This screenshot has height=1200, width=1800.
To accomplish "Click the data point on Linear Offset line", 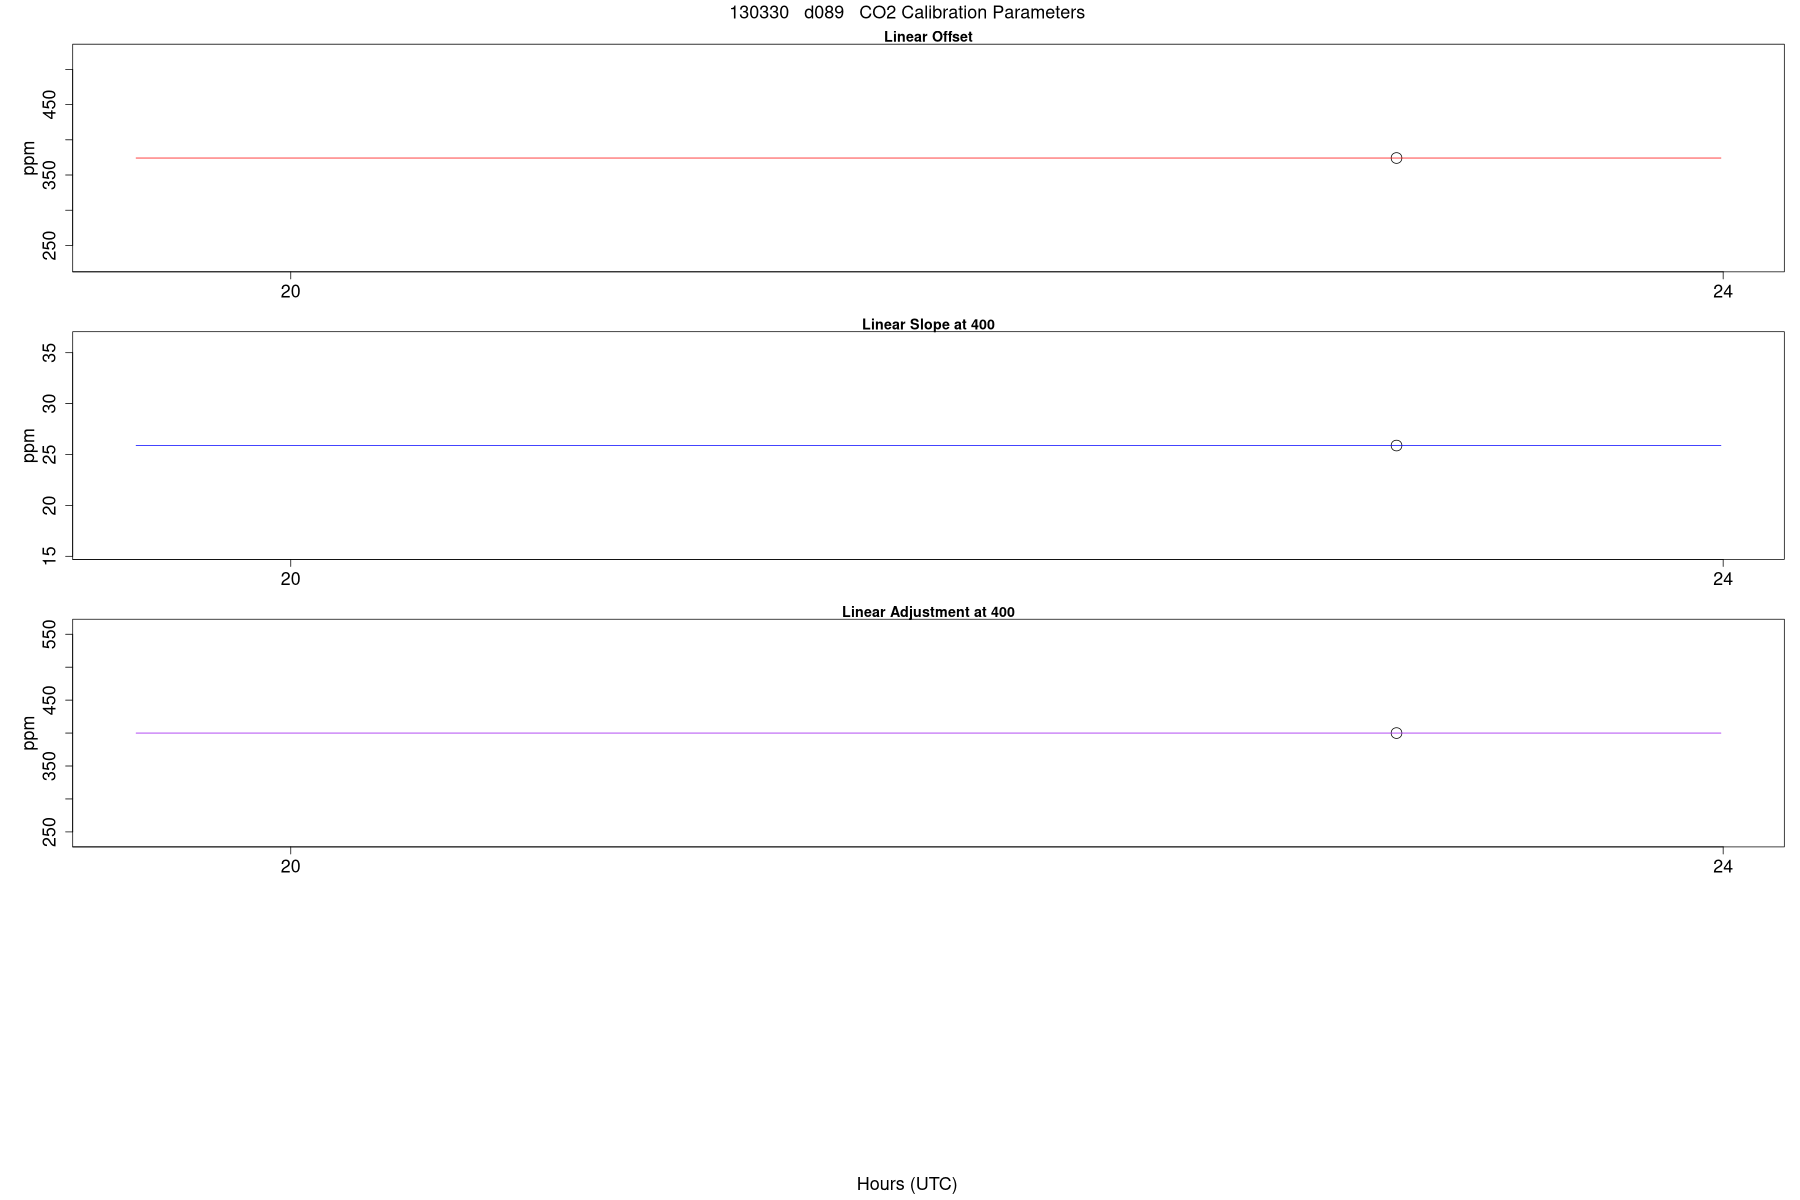I will pos(1396,158).
